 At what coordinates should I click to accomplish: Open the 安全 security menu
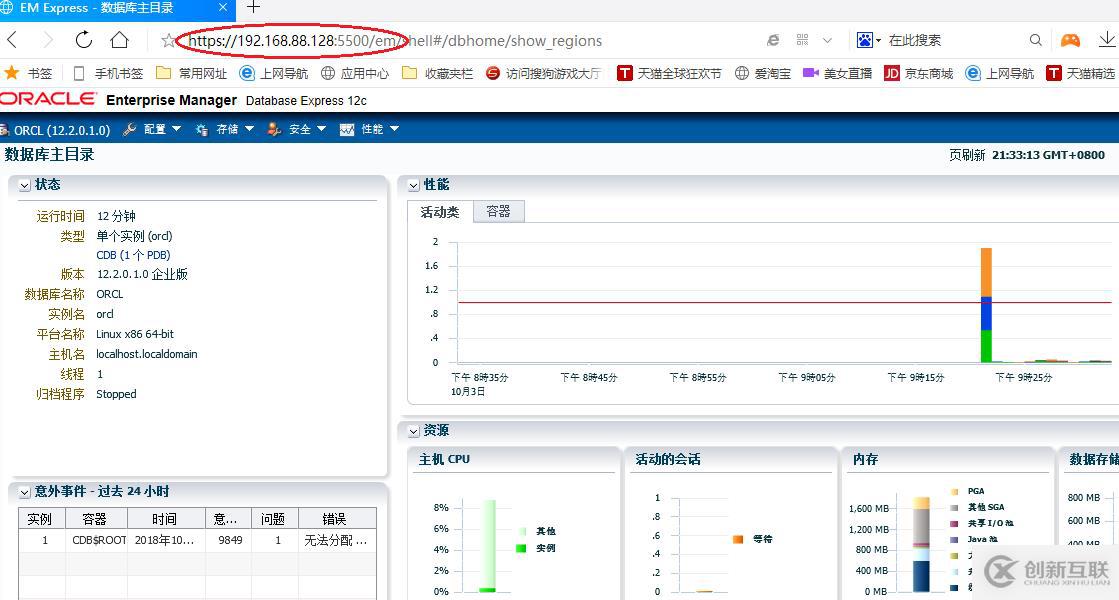click(x=307, y=129)
